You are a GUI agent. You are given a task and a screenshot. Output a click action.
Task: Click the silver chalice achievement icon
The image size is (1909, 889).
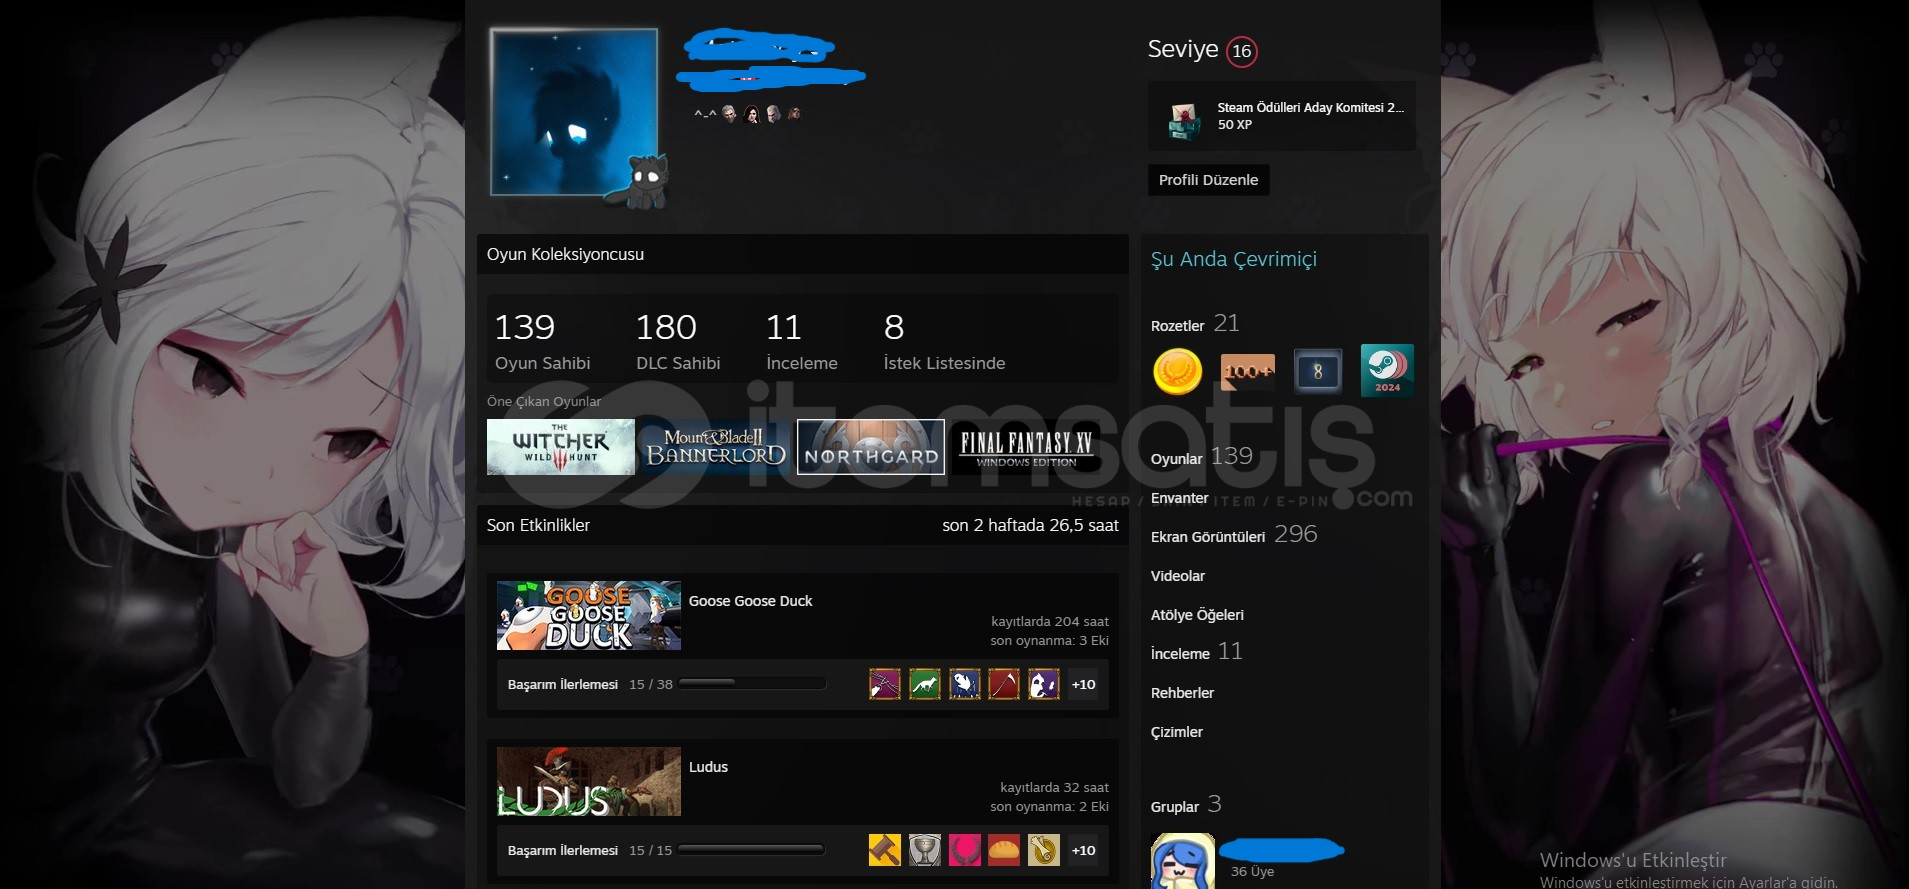coord(925,850)
